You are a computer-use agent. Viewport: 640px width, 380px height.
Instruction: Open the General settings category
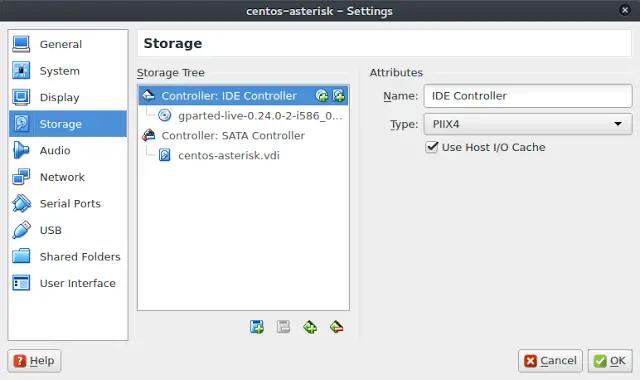[x=68, y=44]
